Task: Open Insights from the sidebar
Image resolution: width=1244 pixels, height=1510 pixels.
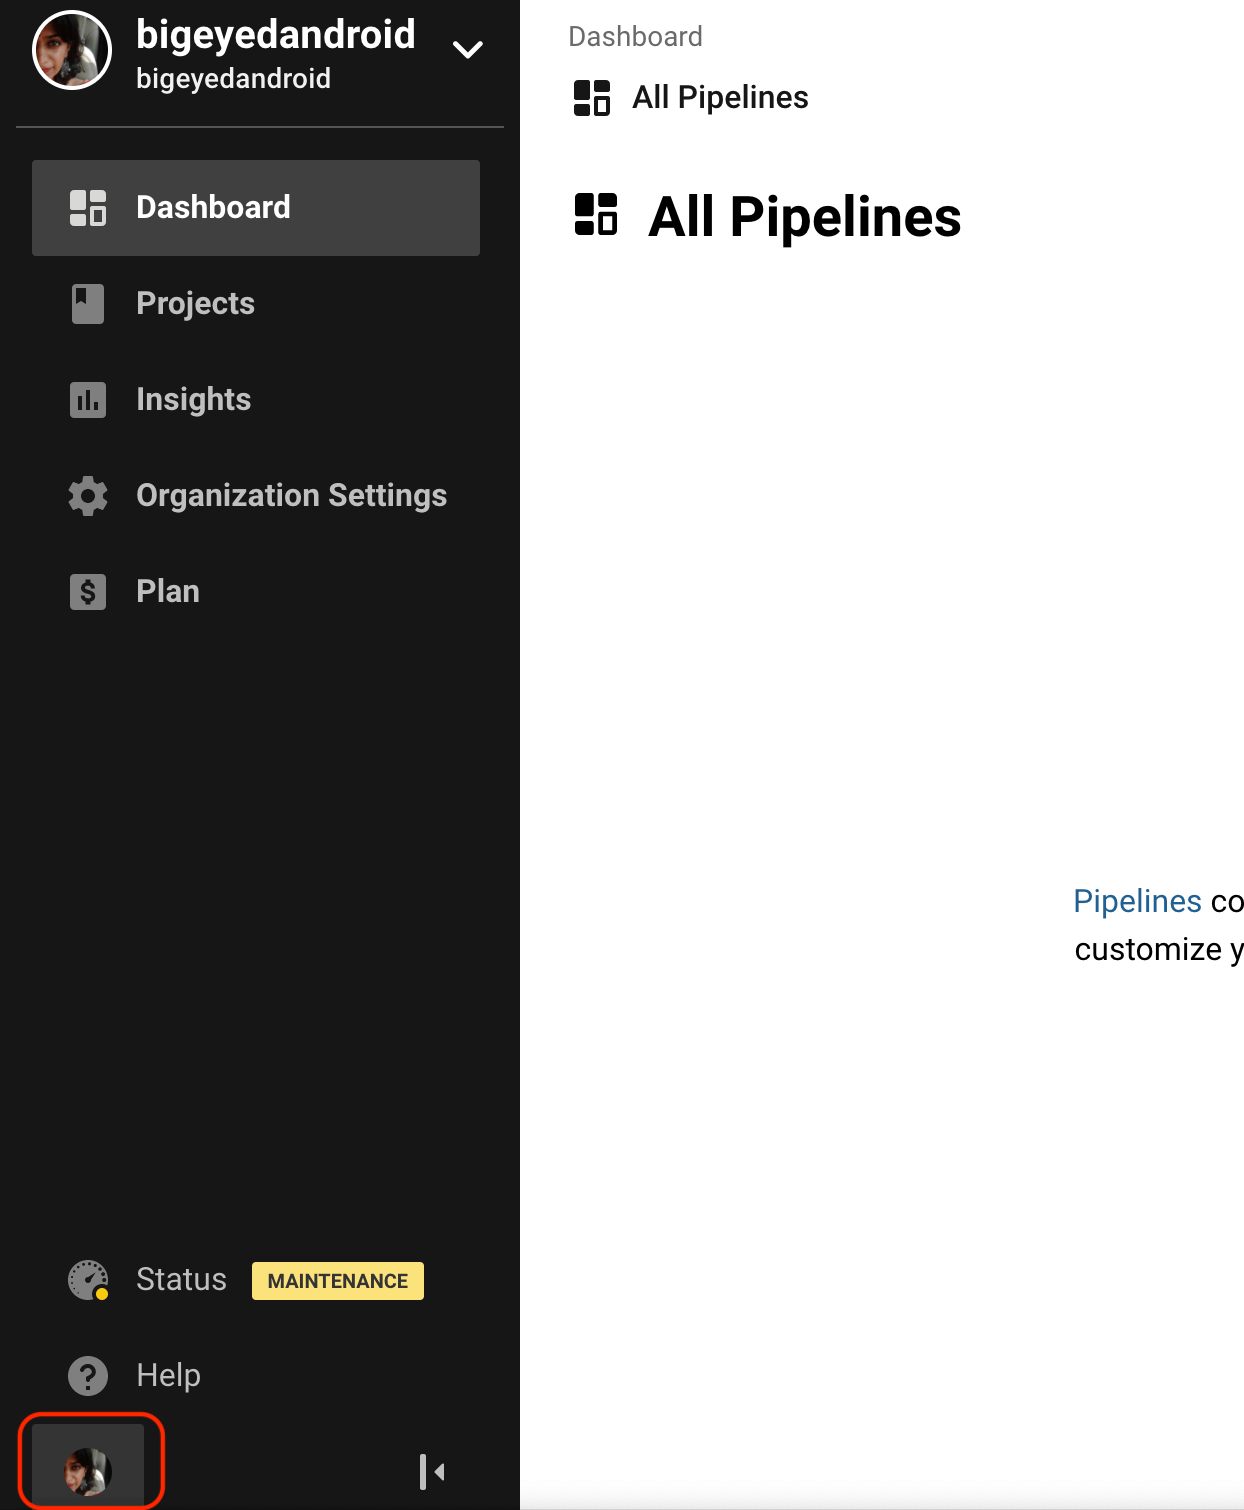Action: click(x=256, y=400)
